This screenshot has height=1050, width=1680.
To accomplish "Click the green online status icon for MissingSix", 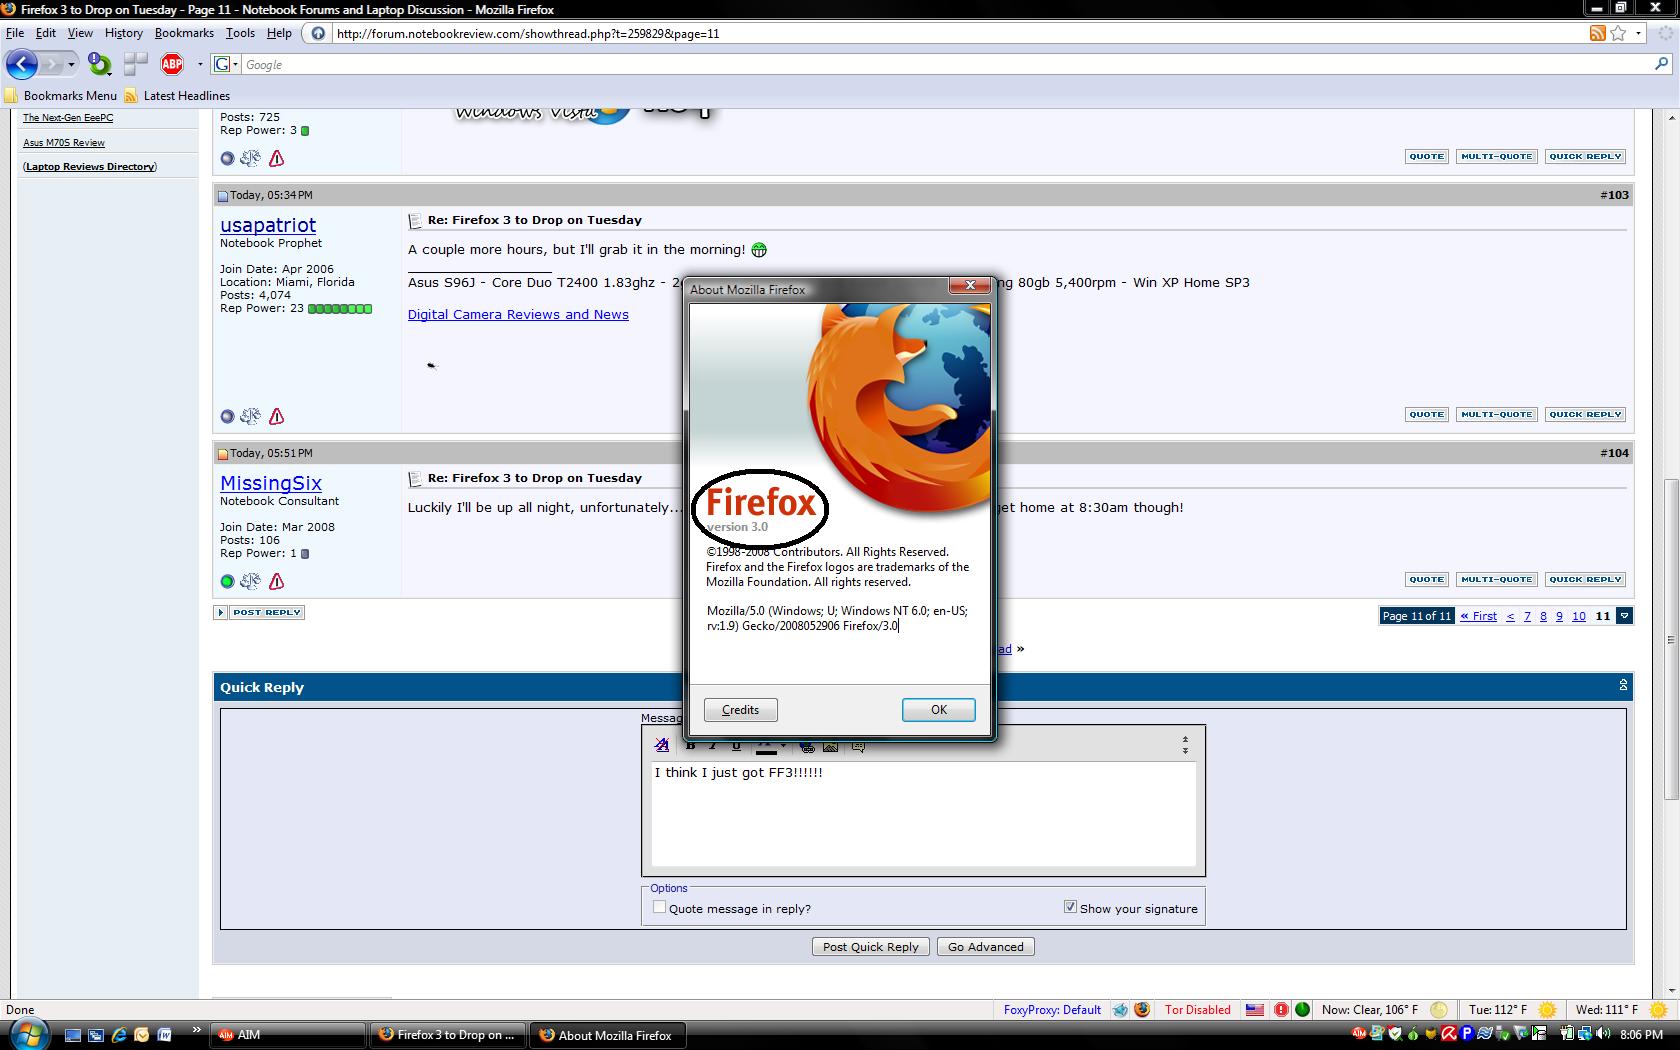I will coord(227,581).
